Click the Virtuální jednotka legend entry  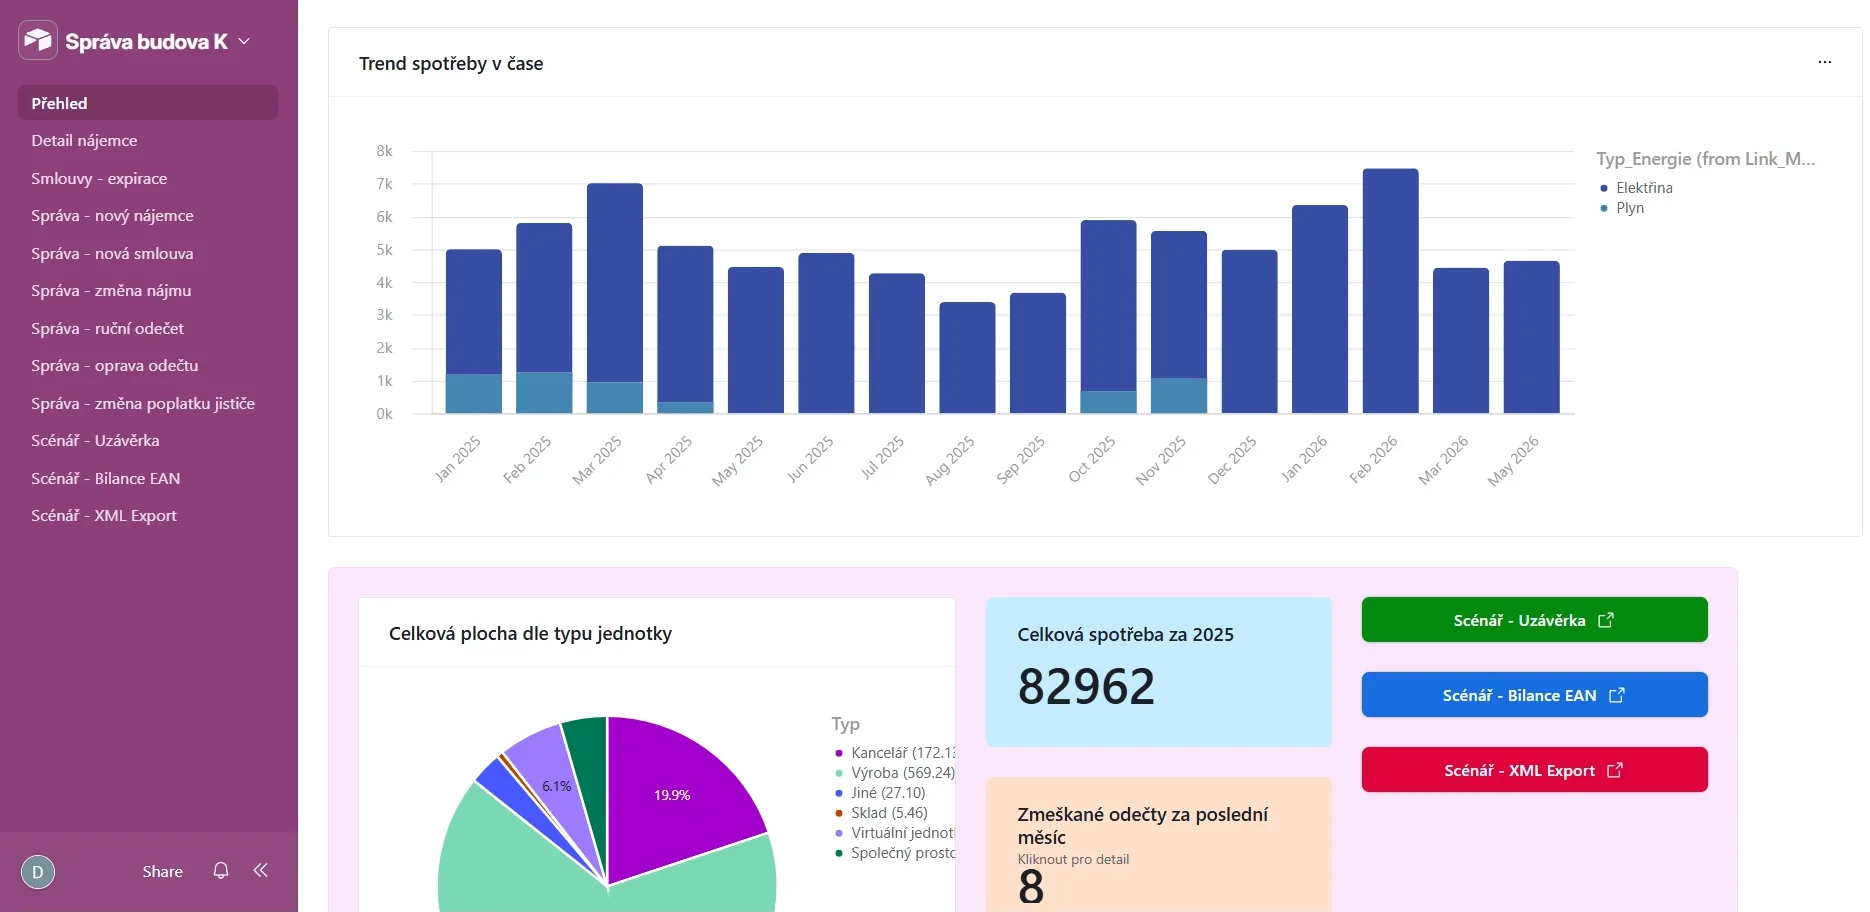tap(895, 833)
